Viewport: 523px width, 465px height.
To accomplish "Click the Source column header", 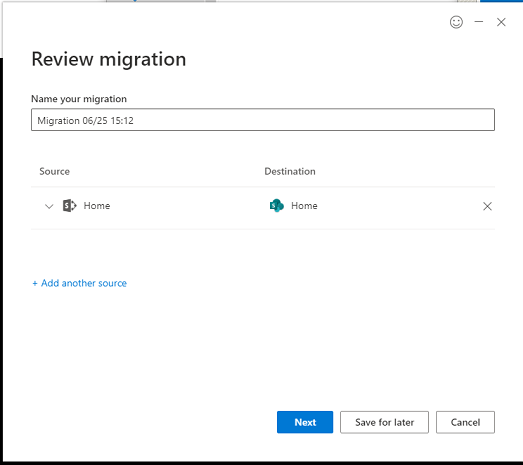I will click(x=55, y=171).
